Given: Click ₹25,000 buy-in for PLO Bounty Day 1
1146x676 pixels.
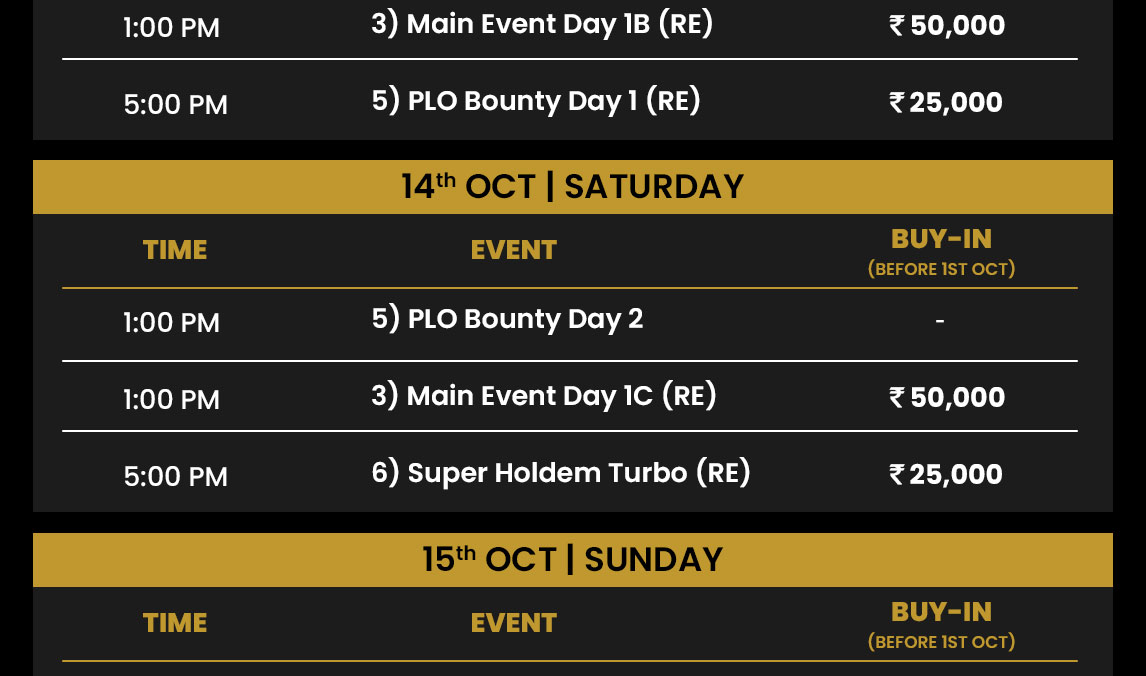Looking at the screenshot, I should (945, 102).
